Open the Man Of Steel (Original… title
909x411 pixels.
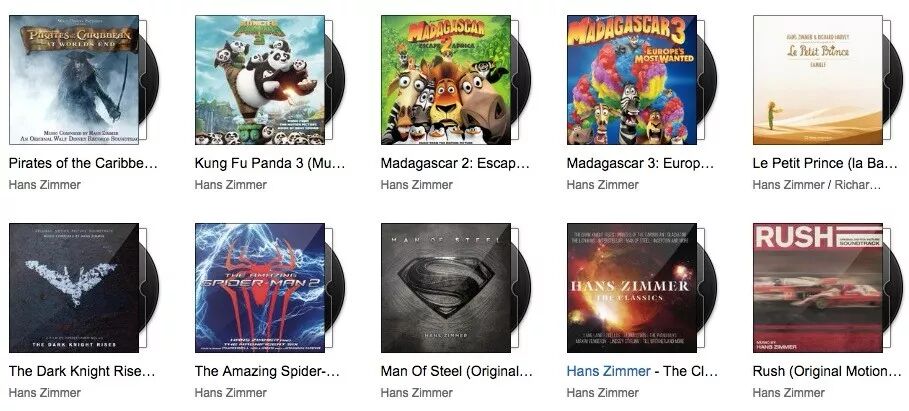click(456, 372)
